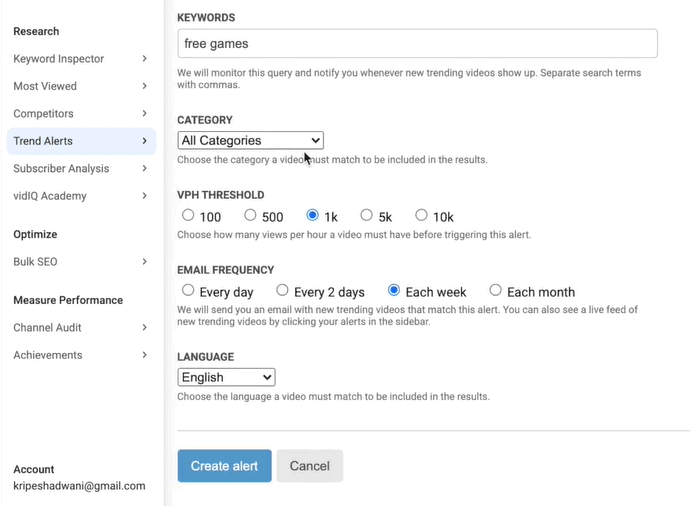The width and height of the screenshot is (690, 506).
Task: Open the All Categories dropdown
Action: point(250,140)
